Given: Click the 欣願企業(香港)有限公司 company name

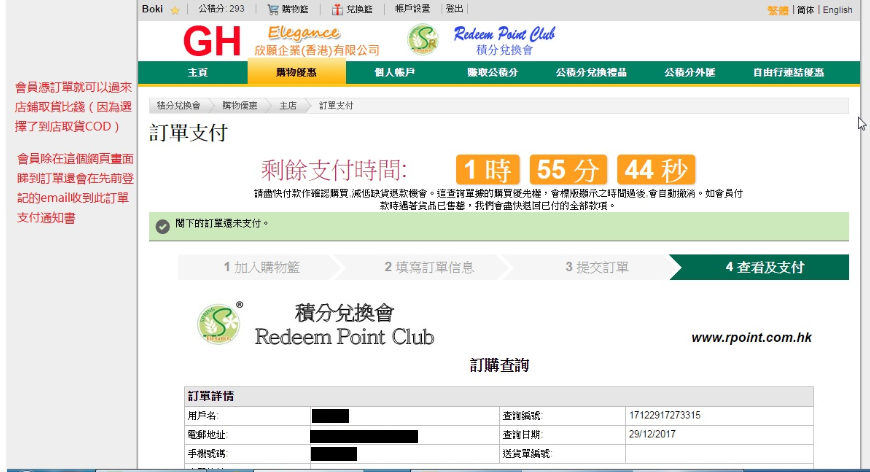Looking at the screenshot, I should pyautogui.click(x=317, y=50).
